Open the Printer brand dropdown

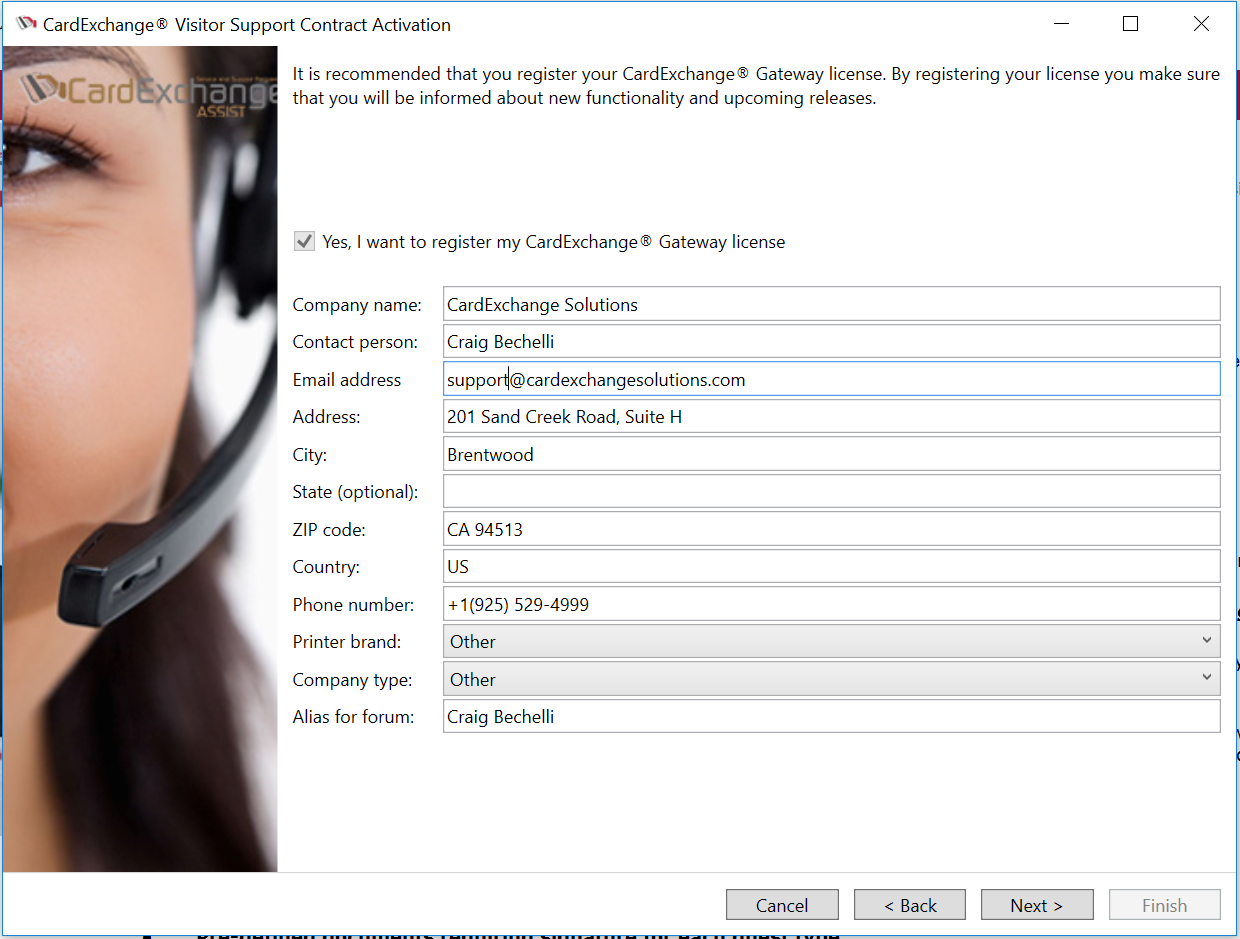point(831,641)
